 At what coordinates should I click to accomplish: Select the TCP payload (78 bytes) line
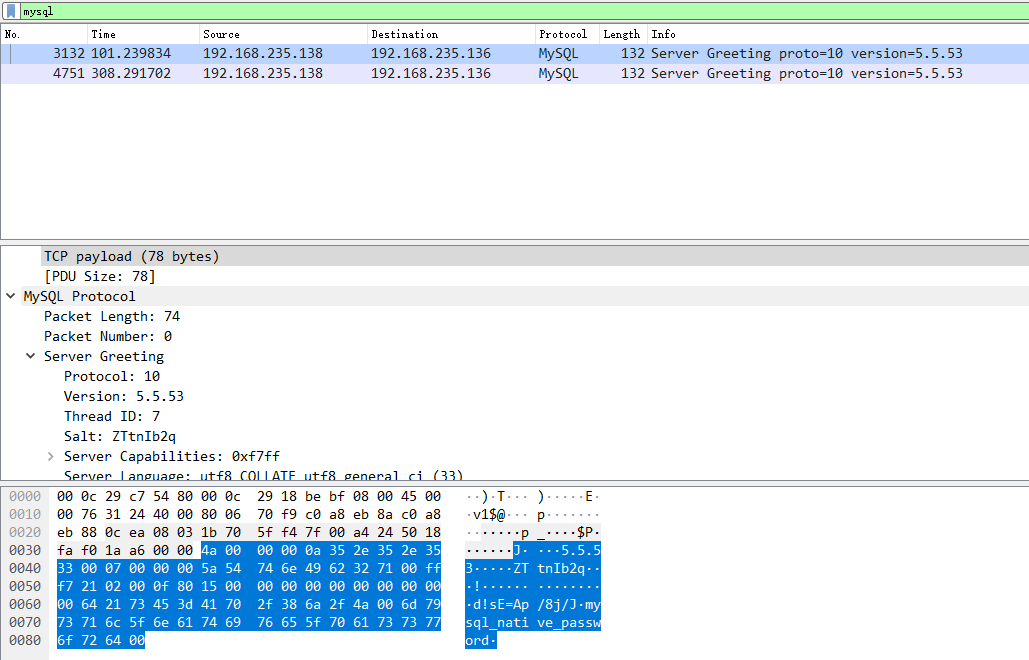pyautogui.click(x=131, y=256)
